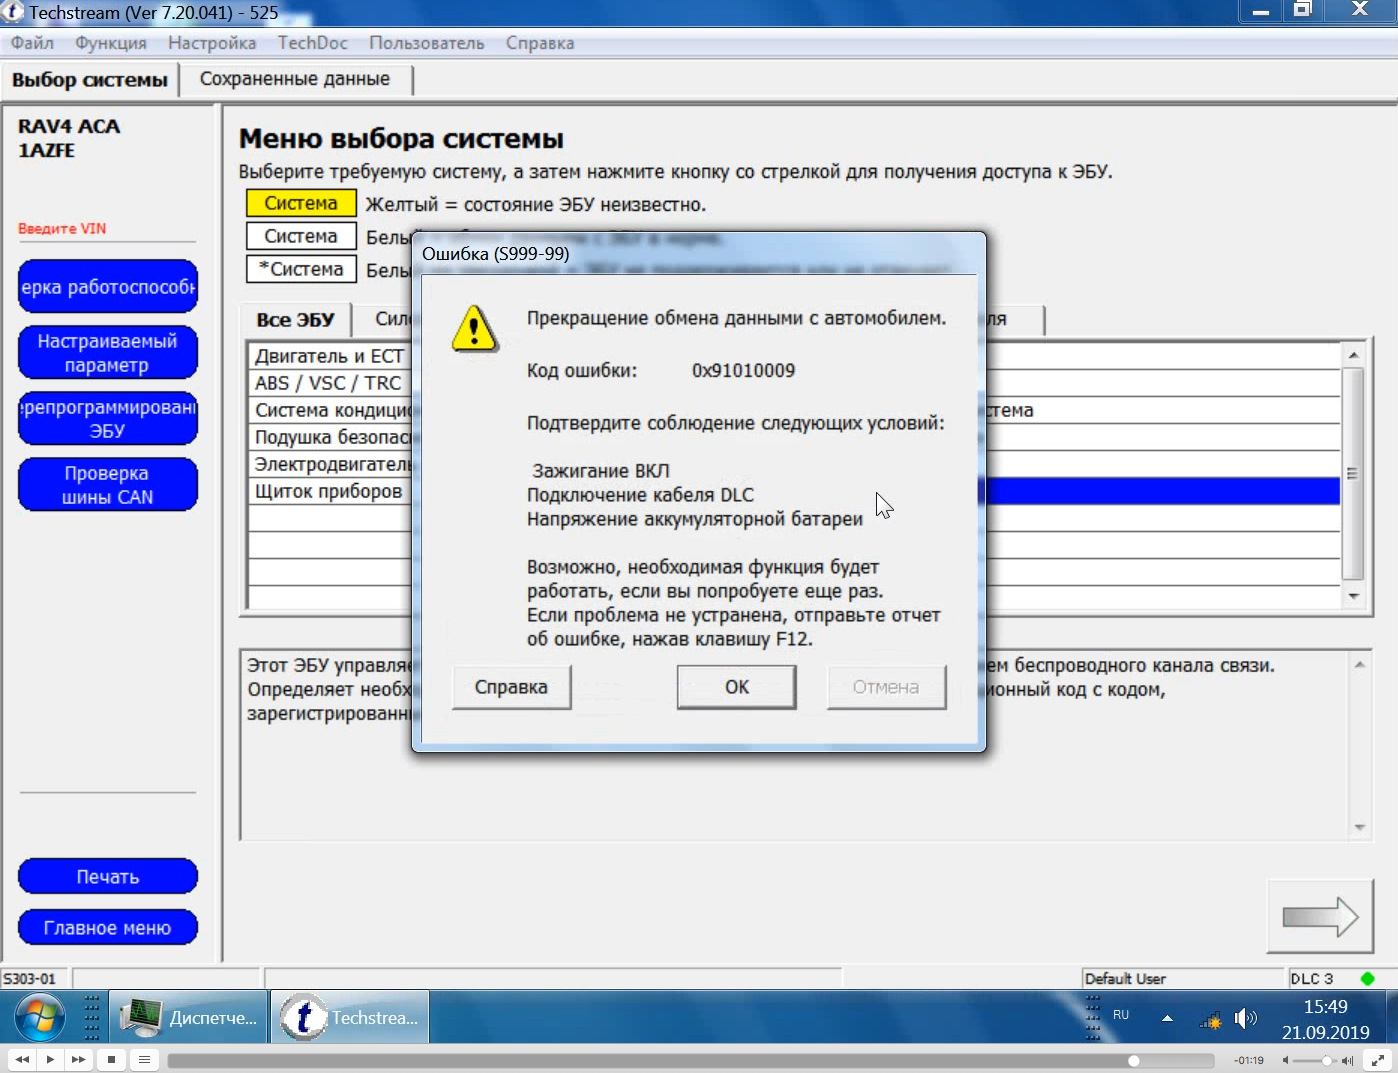Click player volume up icon
The height and width of the screenshot is (1073, 1398).
1348,1060
